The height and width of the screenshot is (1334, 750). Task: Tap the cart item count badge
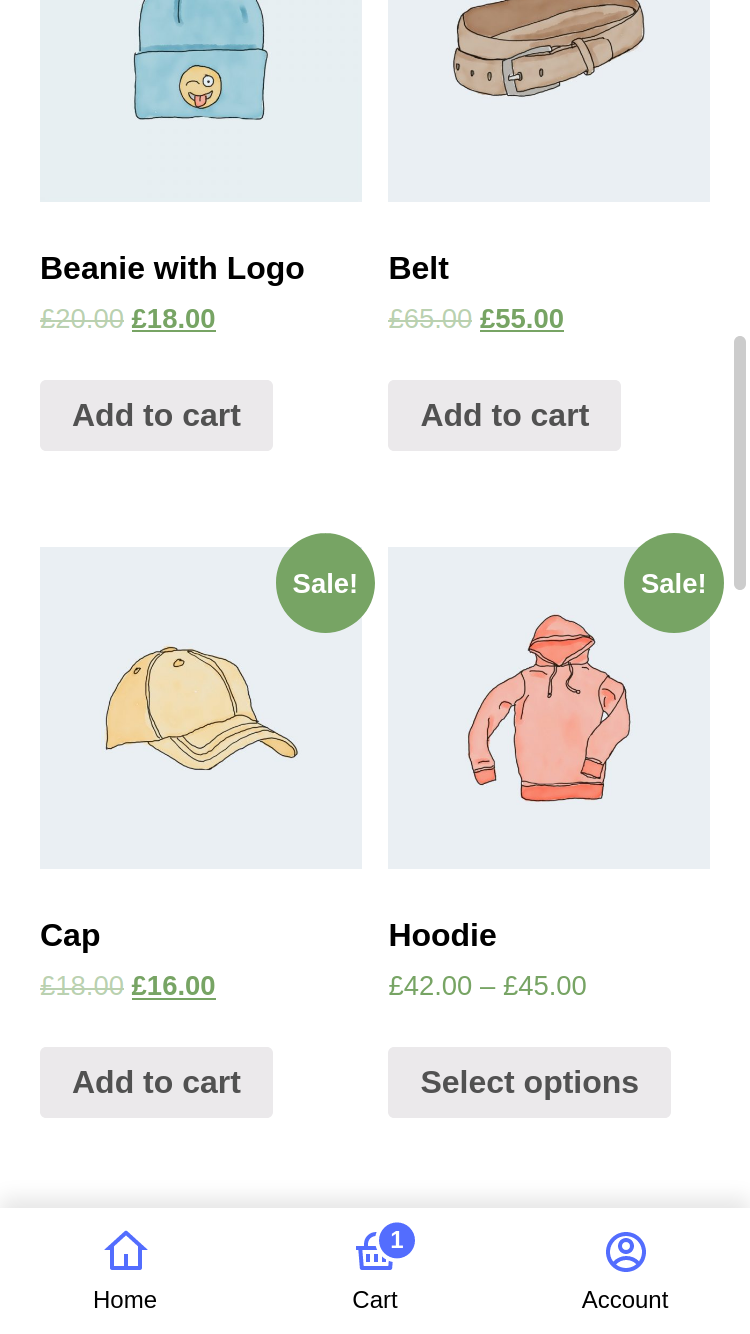pos(397,1240)
